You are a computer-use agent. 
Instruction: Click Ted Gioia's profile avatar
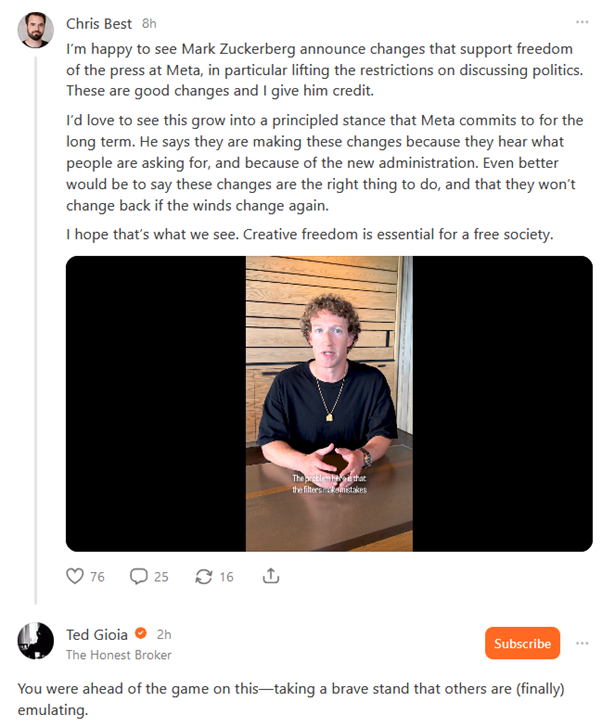tap(36, 641)
